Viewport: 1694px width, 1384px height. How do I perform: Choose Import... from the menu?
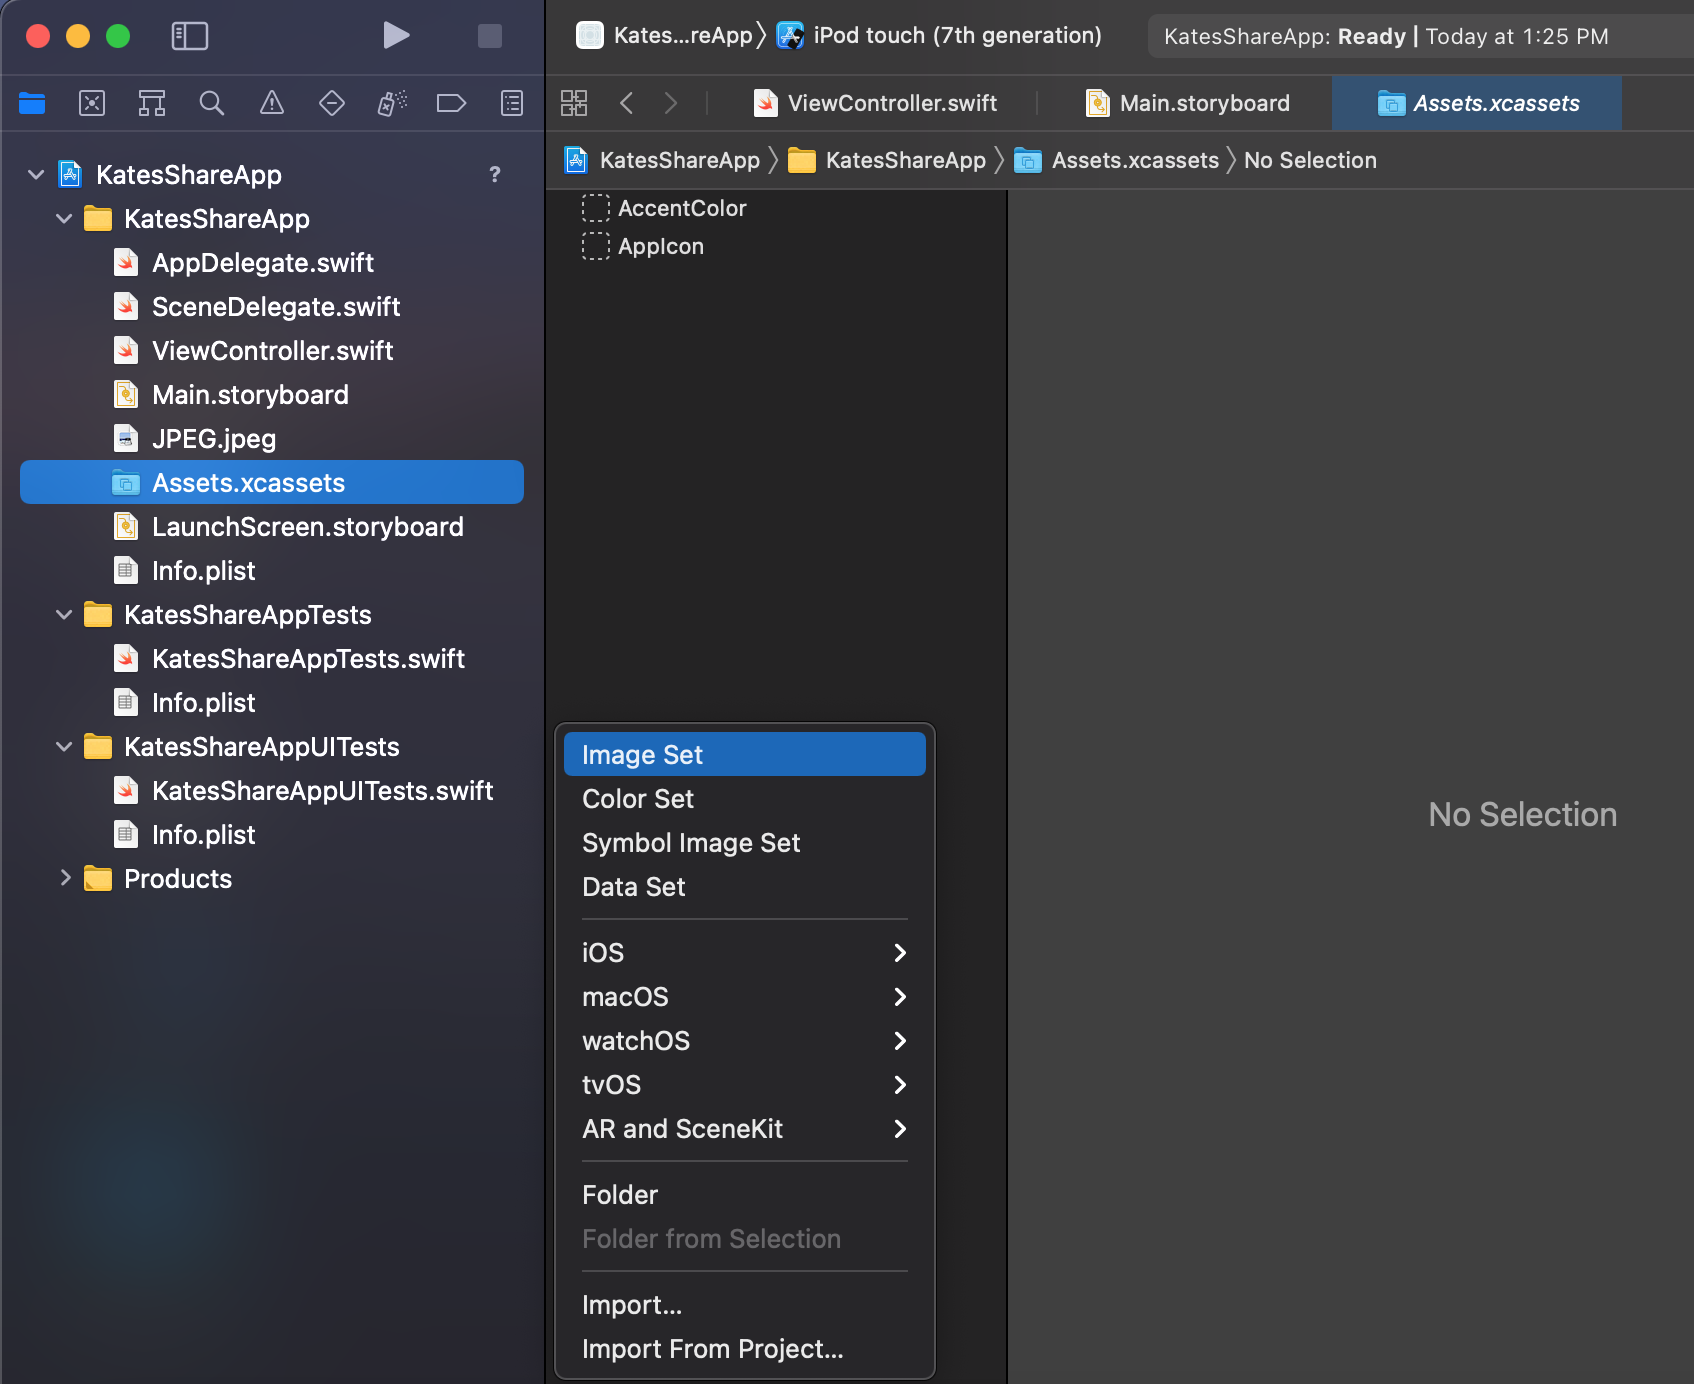point(745,1305)
